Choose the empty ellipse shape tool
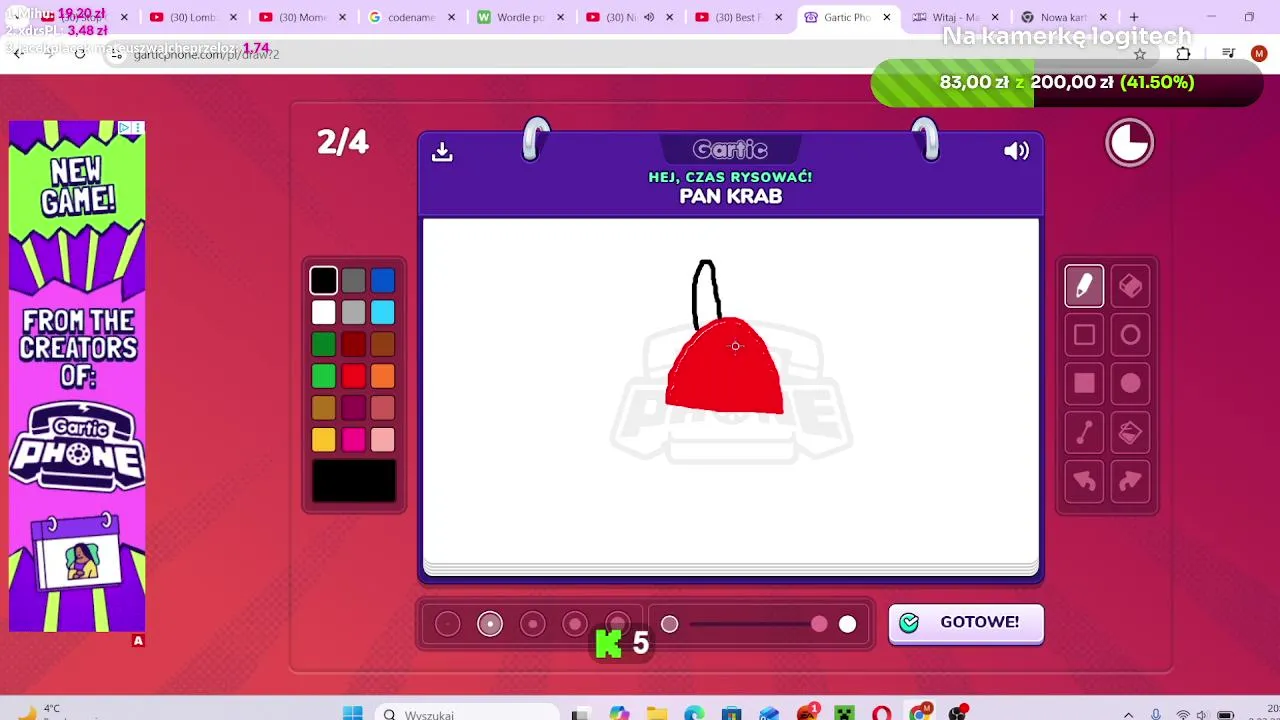Viewport: 1280px width, 720px height. pyautogui.click(x=1130, y=335)
